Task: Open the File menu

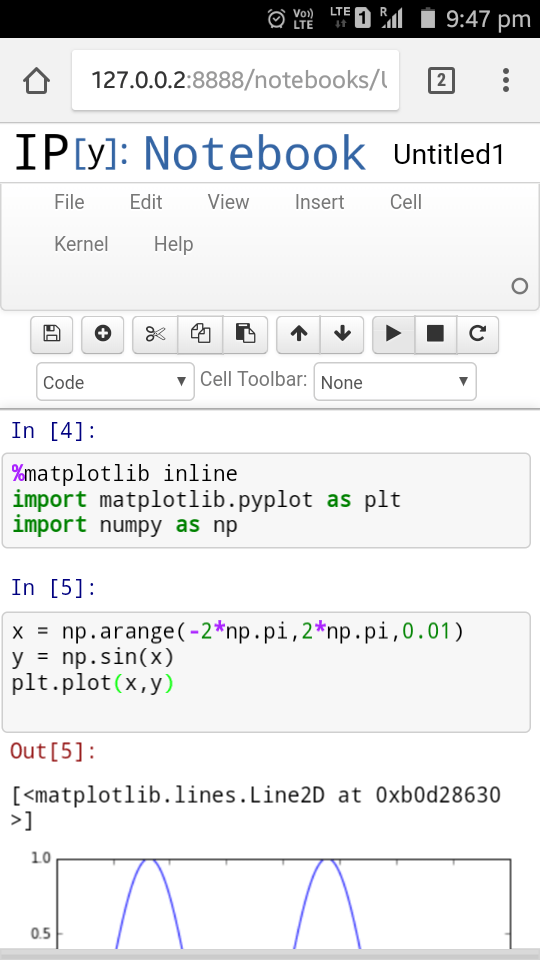Action: coord(69,202)
